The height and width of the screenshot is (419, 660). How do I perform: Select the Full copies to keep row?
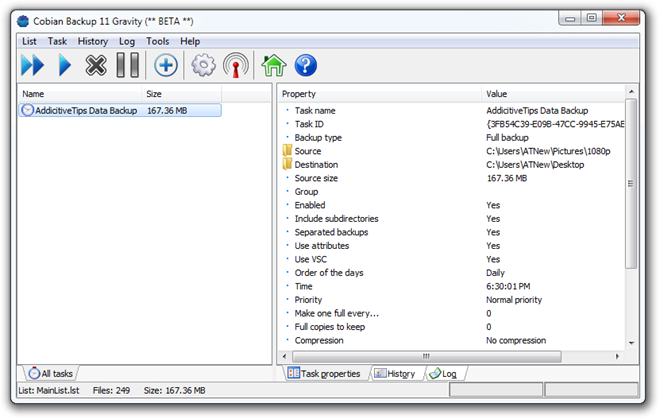(452, 327)
